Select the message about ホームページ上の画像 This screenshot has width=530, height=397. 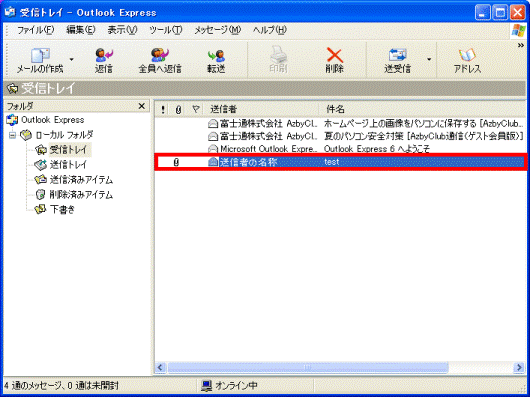[x=340, y=124]
